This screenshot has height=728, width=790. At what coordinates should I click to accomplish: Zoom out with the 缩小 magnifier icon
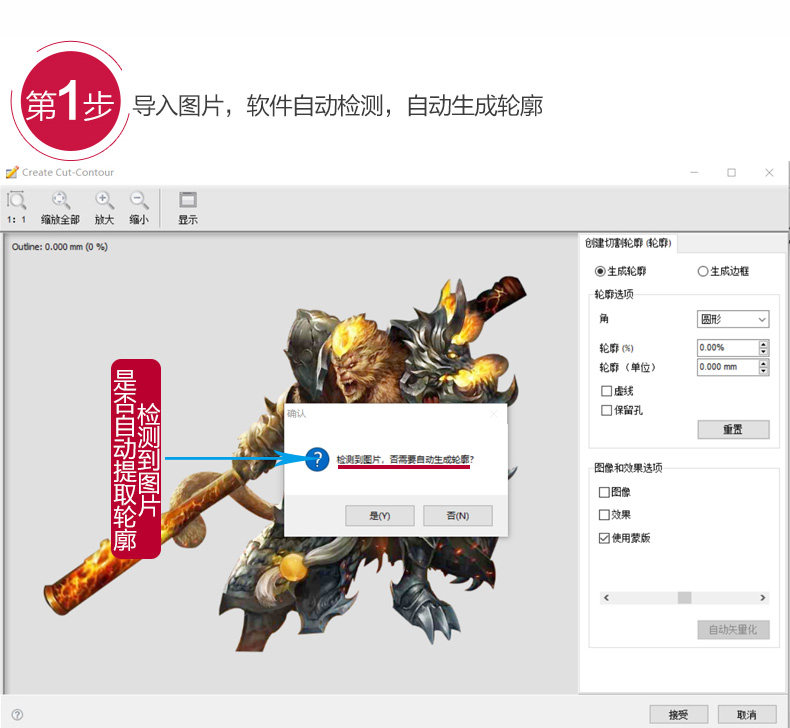139,201
